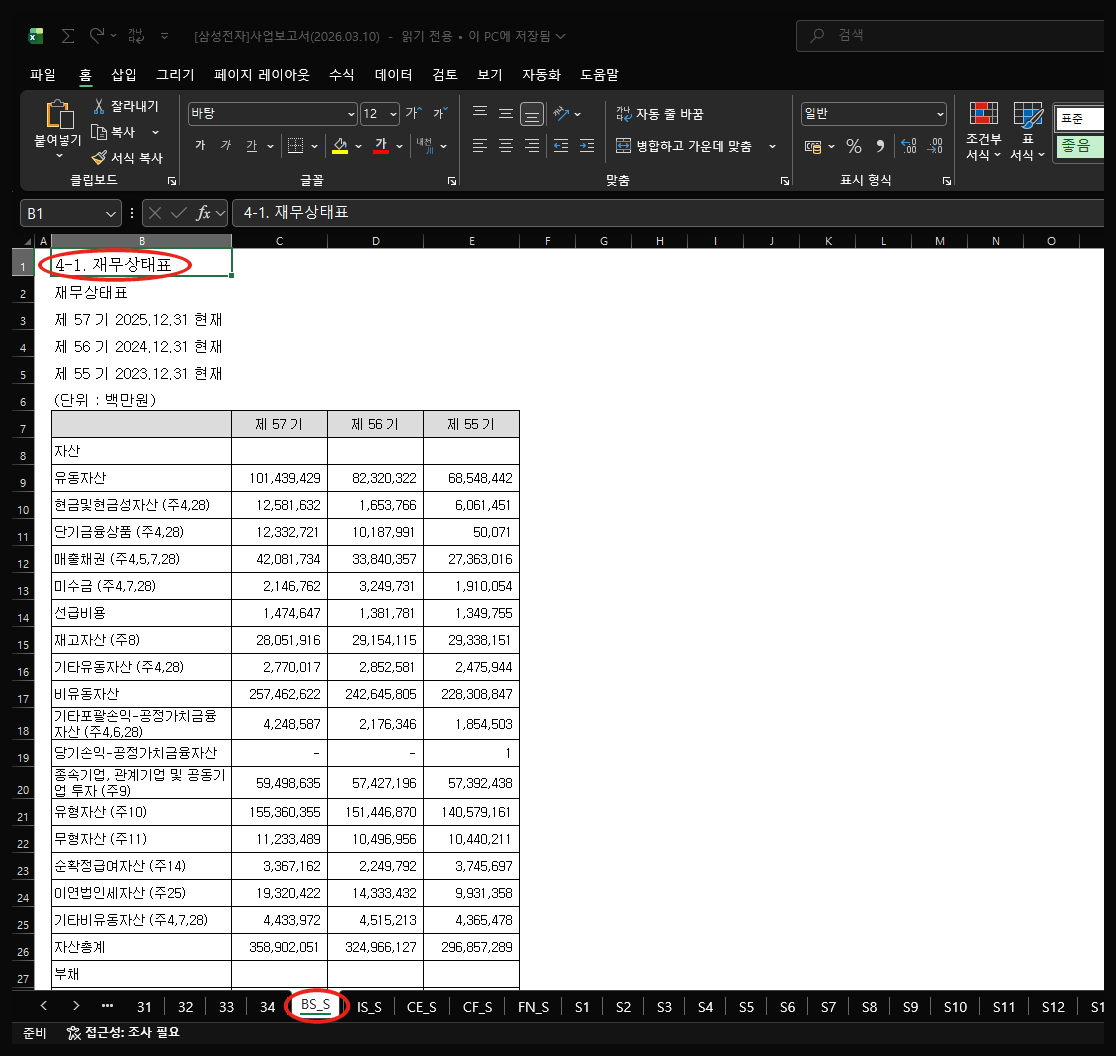The image size is (1116, 1056).
Task: Toggle italic formatting
Action: click(226, 146)
